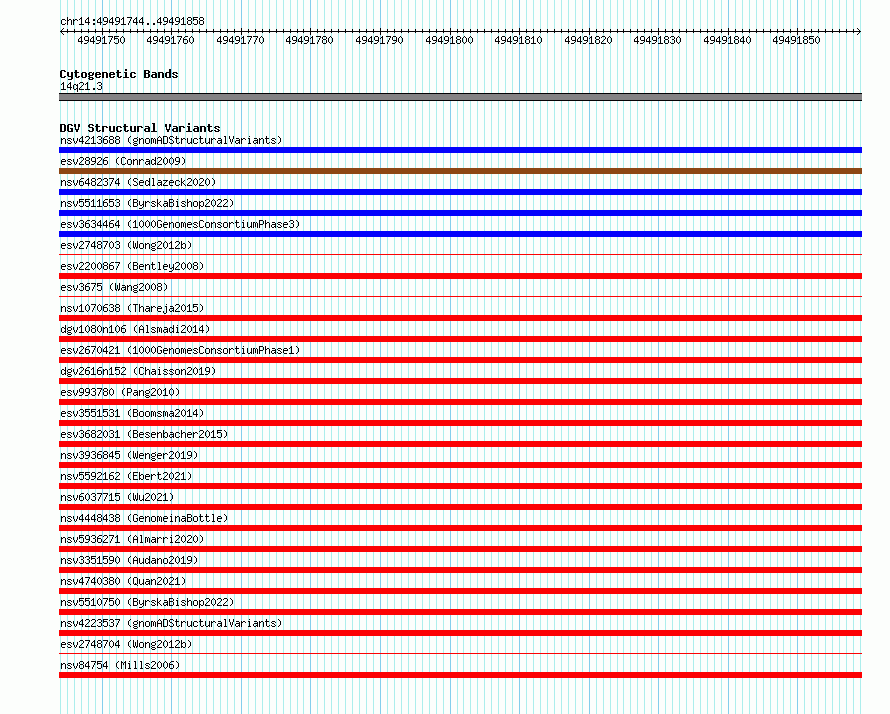890x714 pixels.
Task: Click ruler position label 49491850
Action: (x=796, y=40)
